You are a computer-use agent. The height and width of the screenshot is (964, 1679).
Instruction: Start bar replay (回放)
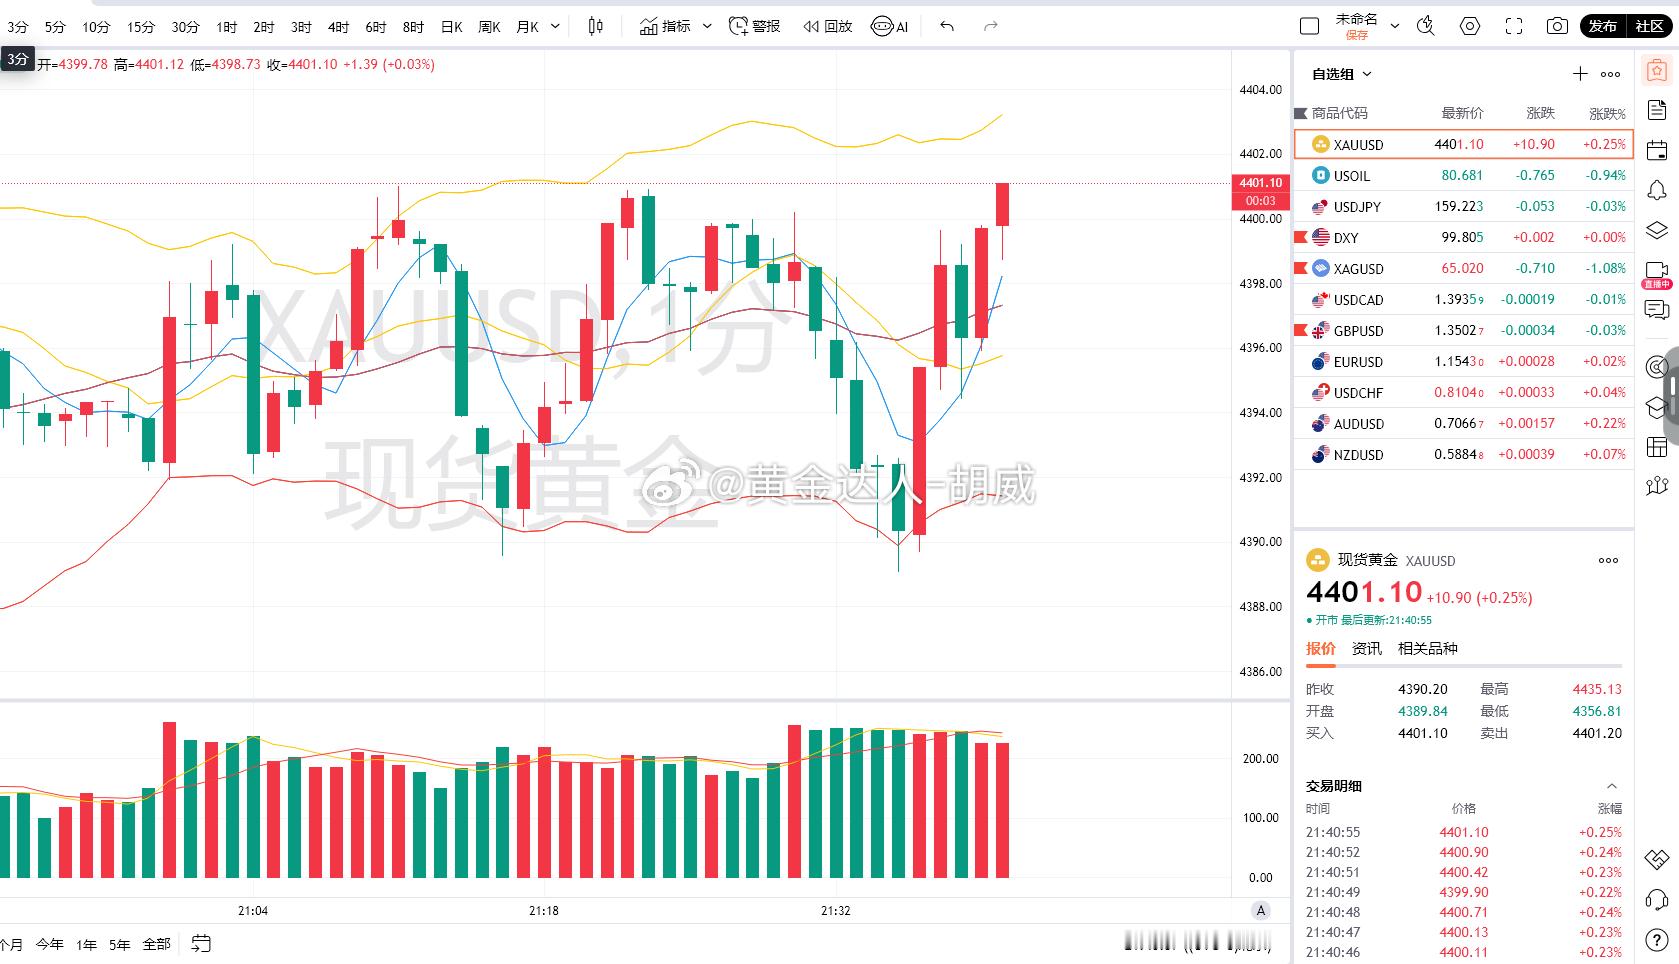click(x=827, y=26)
